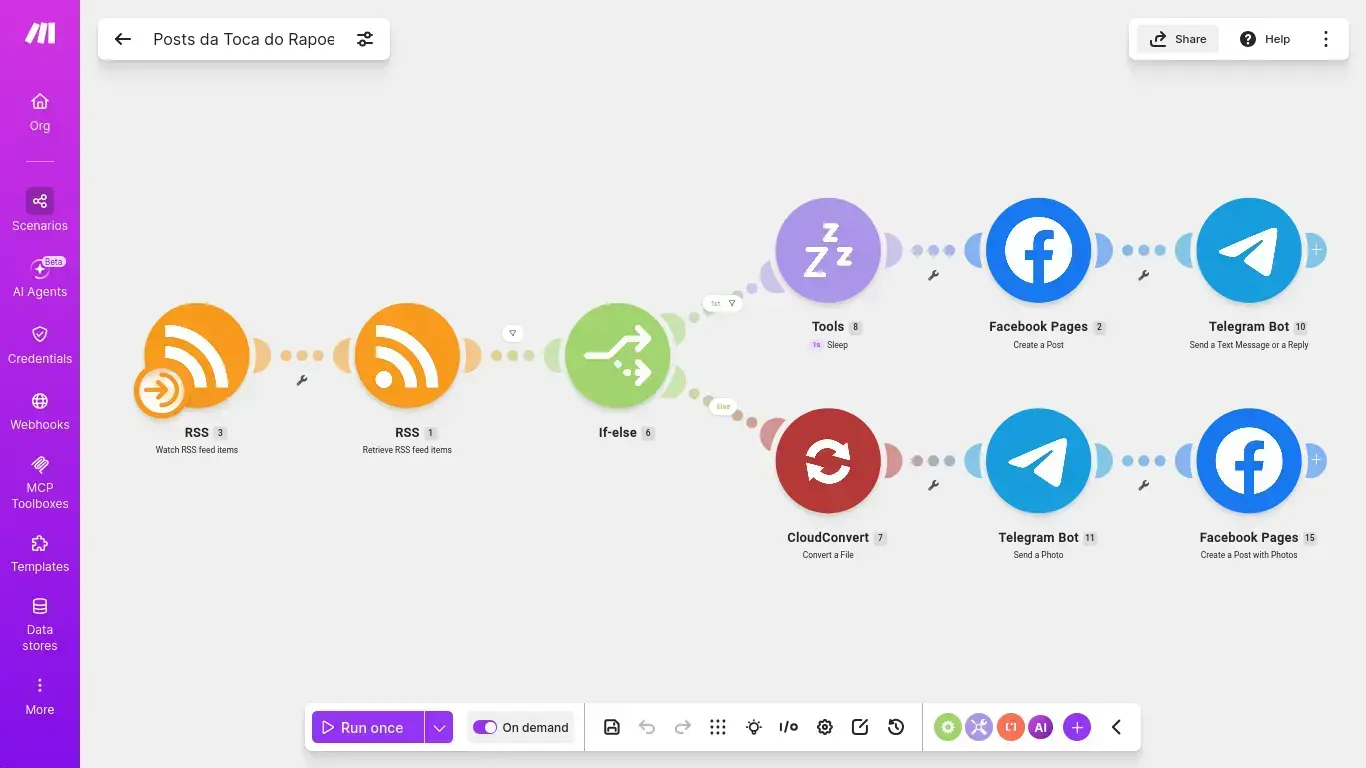Click the purple tools icon in the toolbar
The image size is (1366, 768).
[979, 727]
